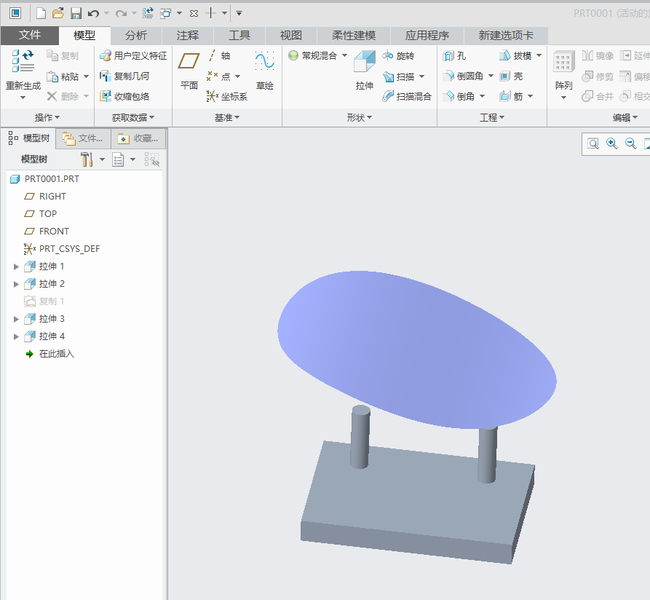Open the 倒圆角 dropdown arrow

(491, 75)
